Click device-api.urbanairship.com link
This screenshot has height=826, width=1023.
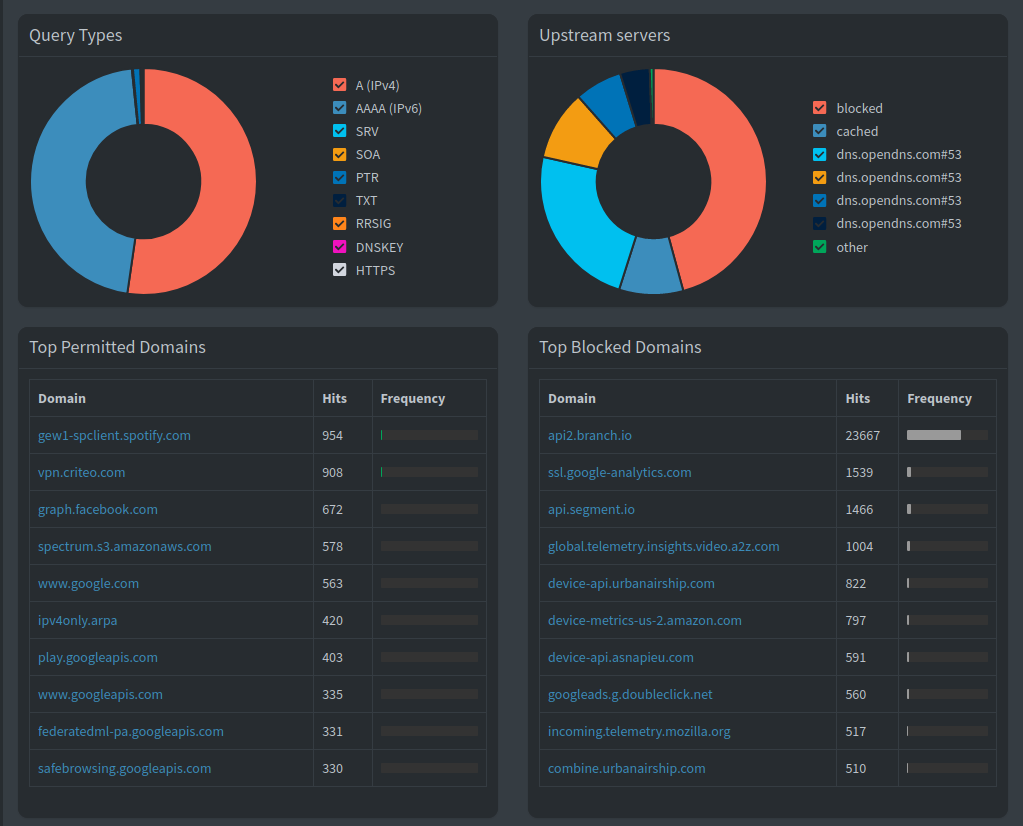[631, 583]
